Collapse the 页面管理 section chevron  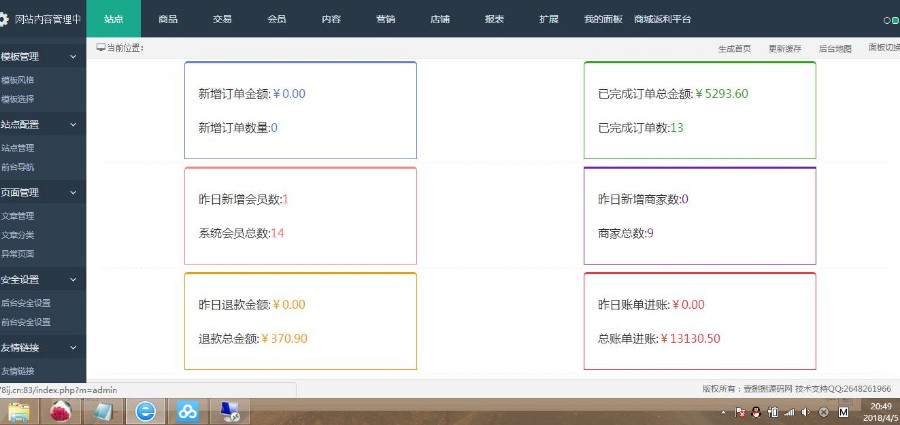(x=73, y=192)
